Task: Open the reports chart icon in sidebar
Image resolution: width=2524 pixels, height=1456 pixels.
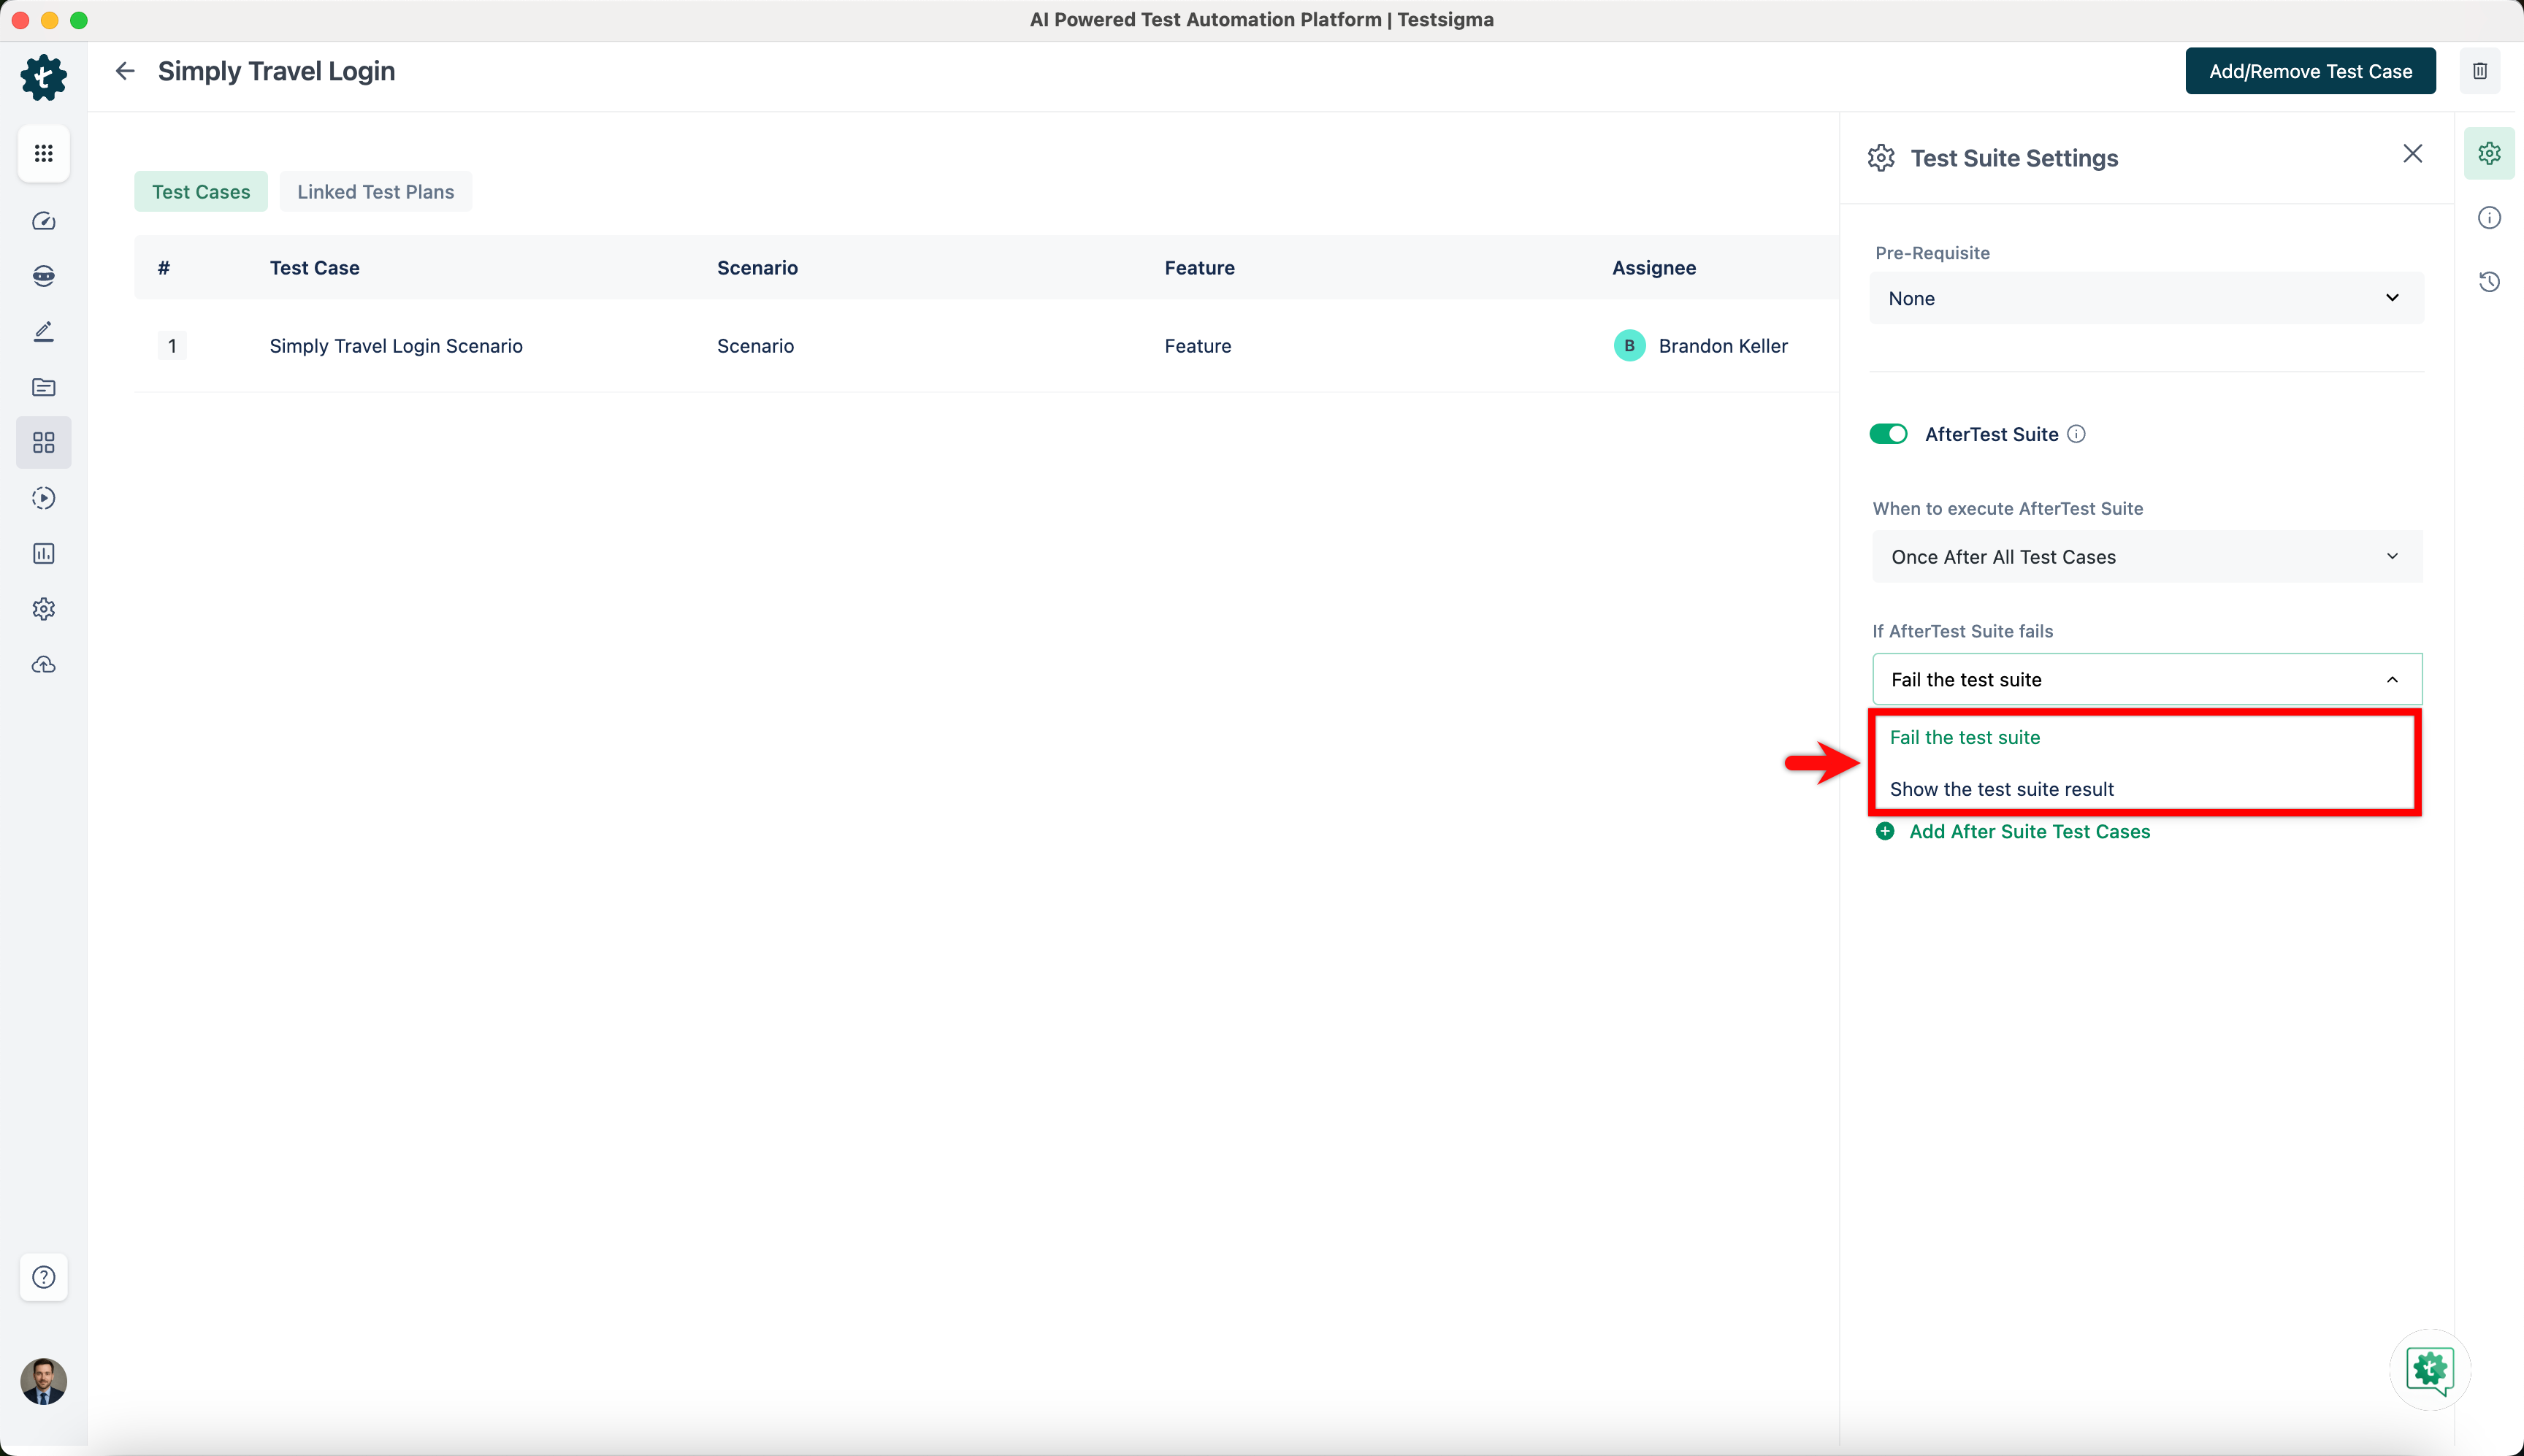Action: [x=43, y=553]
